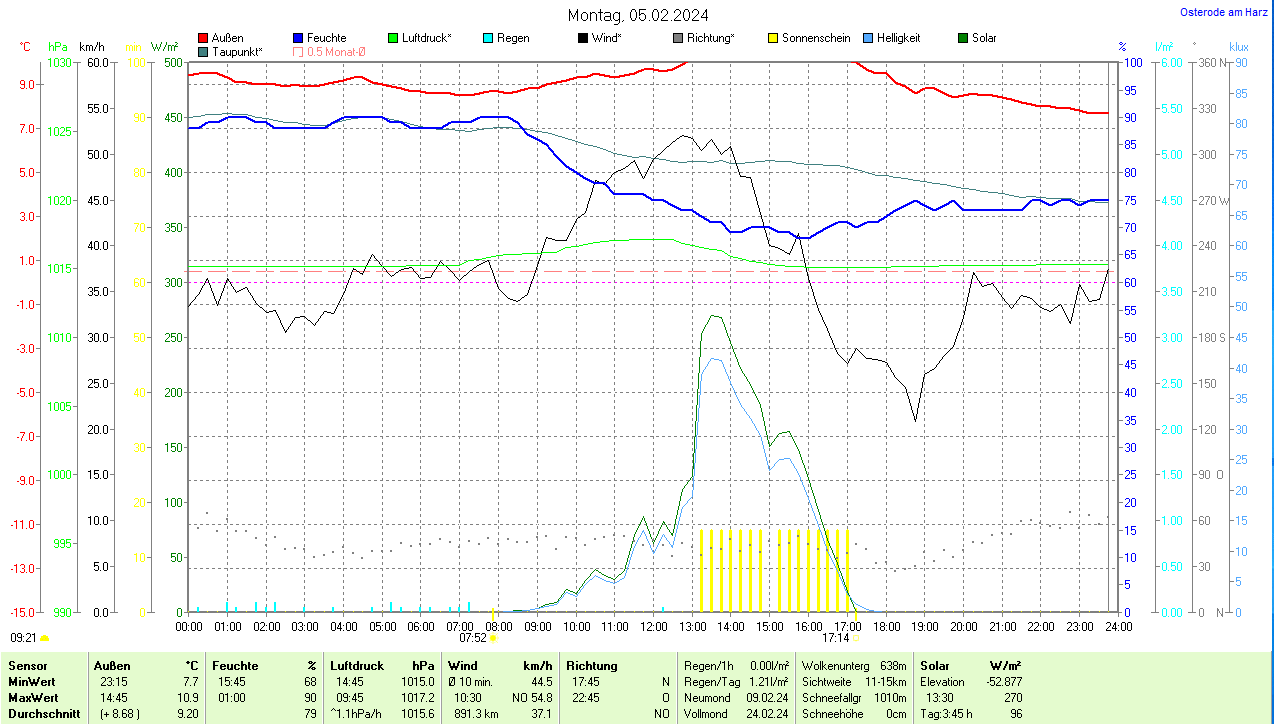Select the Luftdruck column header in table
The width and height of the screenshot is (1274, 724).
(x=357, y=665)
